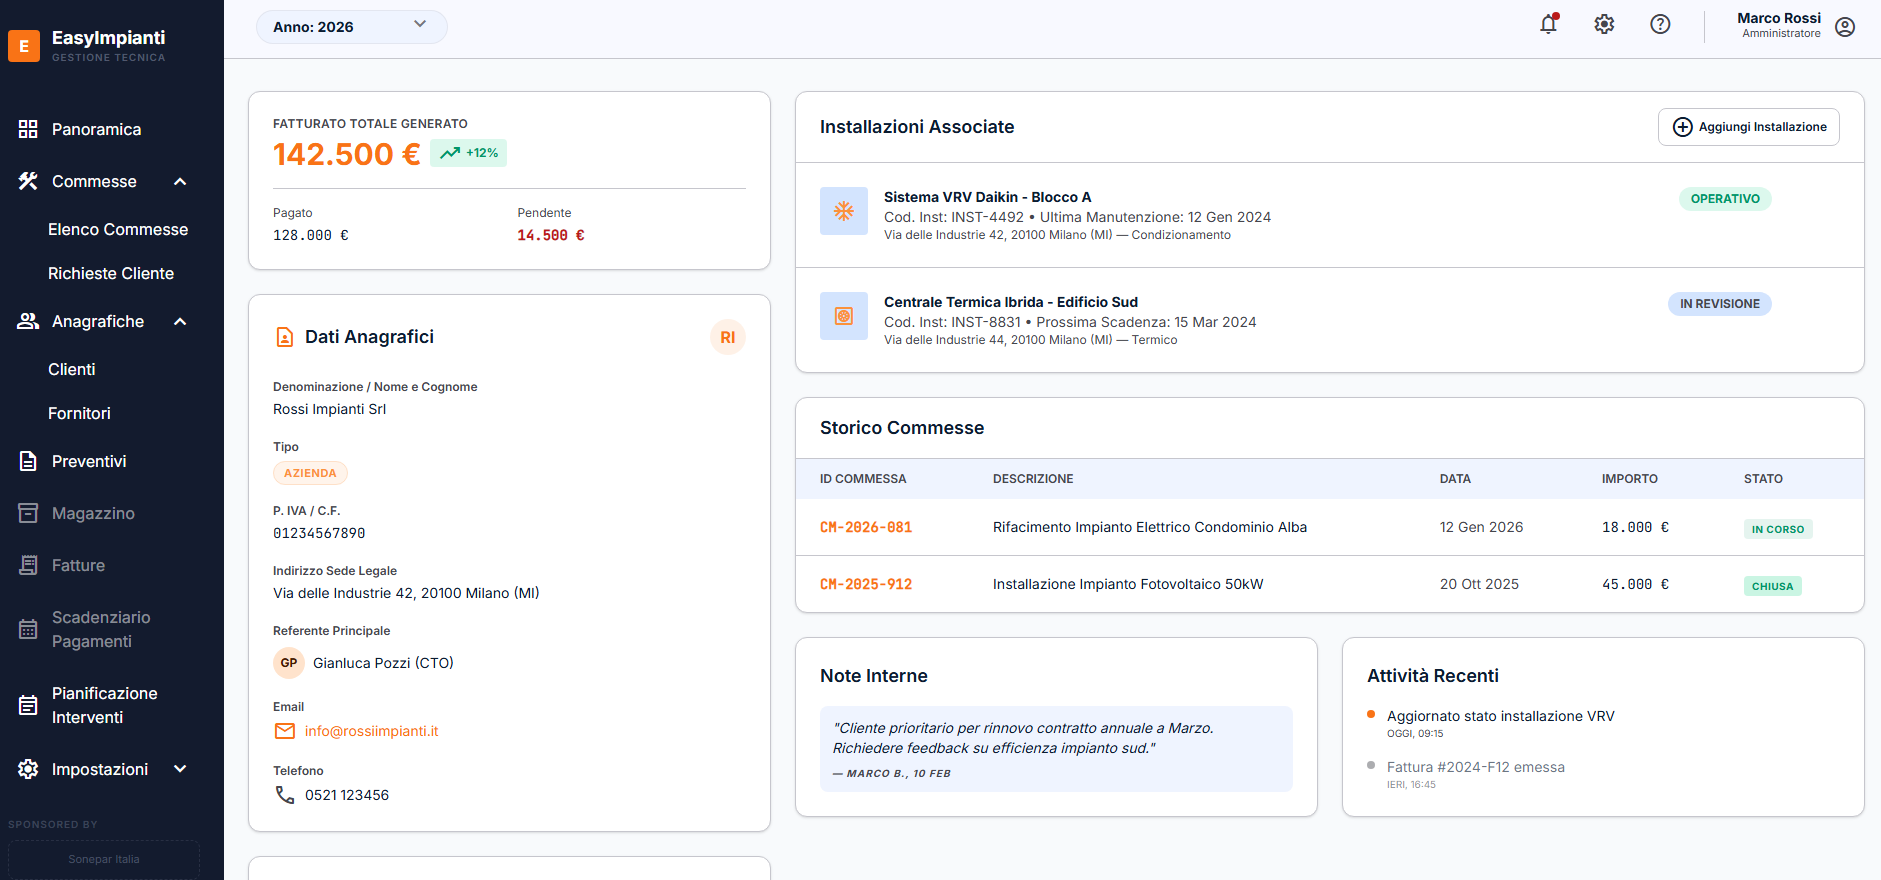Navigate to Fornitori

[79, 413]
